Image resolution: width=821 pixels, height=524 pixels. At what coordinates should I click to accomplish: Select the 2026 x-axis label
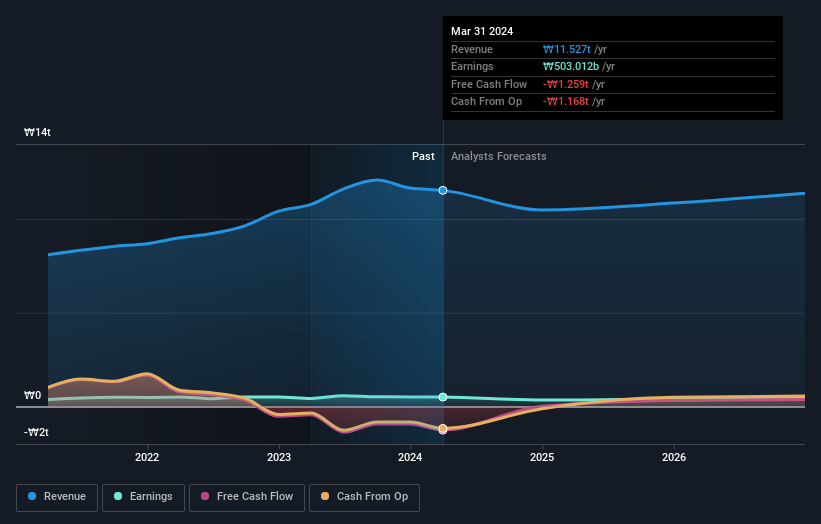(x=674, y=458)
